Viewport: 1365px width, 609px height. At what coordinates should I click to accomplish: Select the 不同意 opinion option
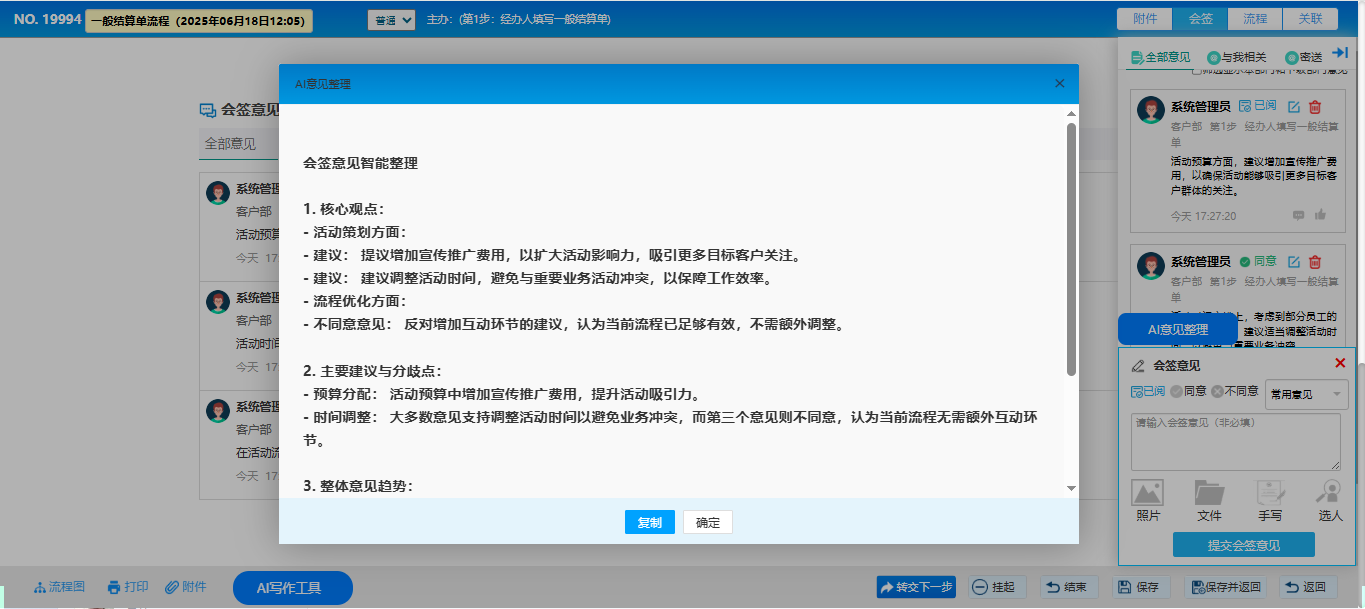click(x=1235, y=392)
